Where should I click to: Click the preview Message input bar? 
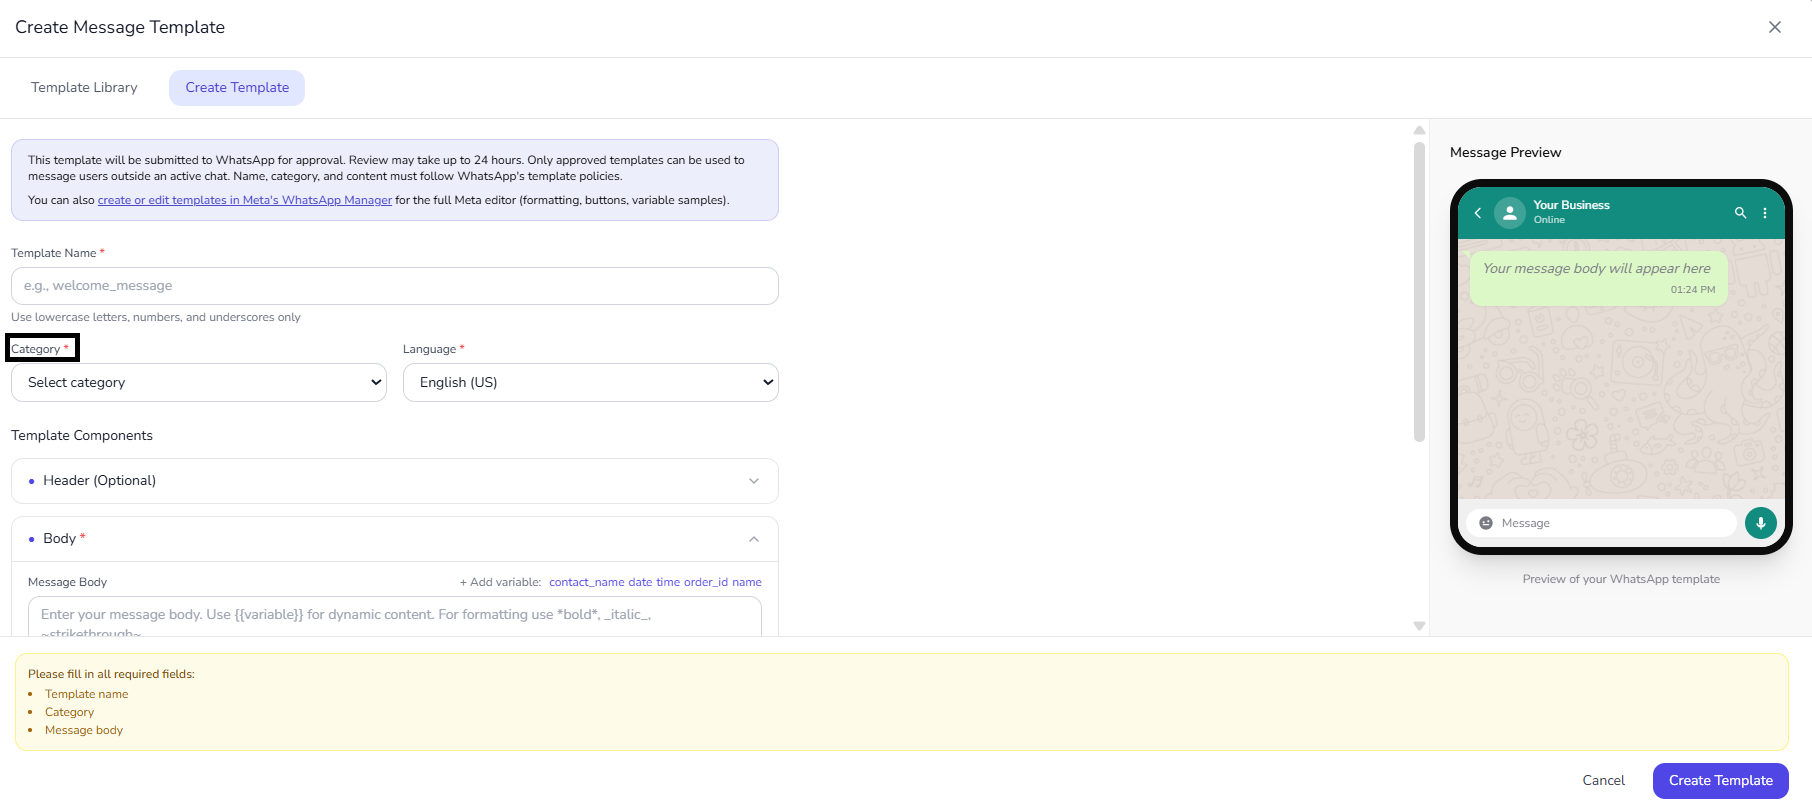pyautogui.click(x=1602, y=523)
